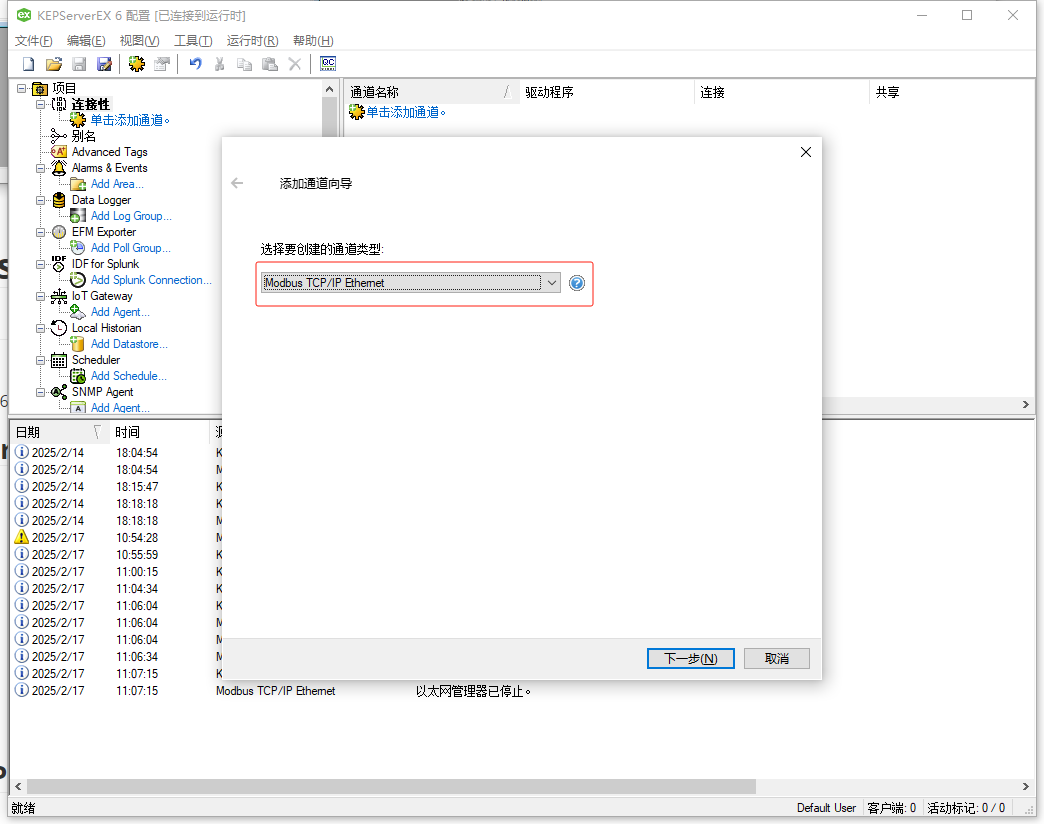Click the Add Area... link
The height and width of the screenshot is (824, 1044).
tap(117, 184)
